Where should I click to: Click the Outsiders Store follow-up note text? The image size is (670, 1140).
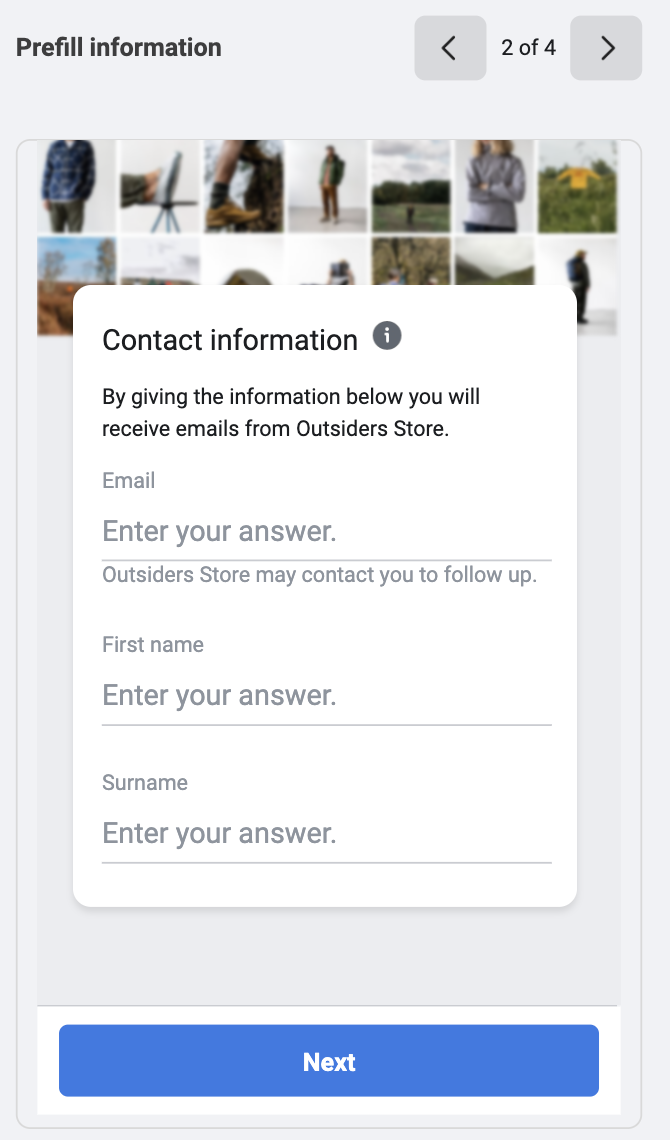[319, 576]
